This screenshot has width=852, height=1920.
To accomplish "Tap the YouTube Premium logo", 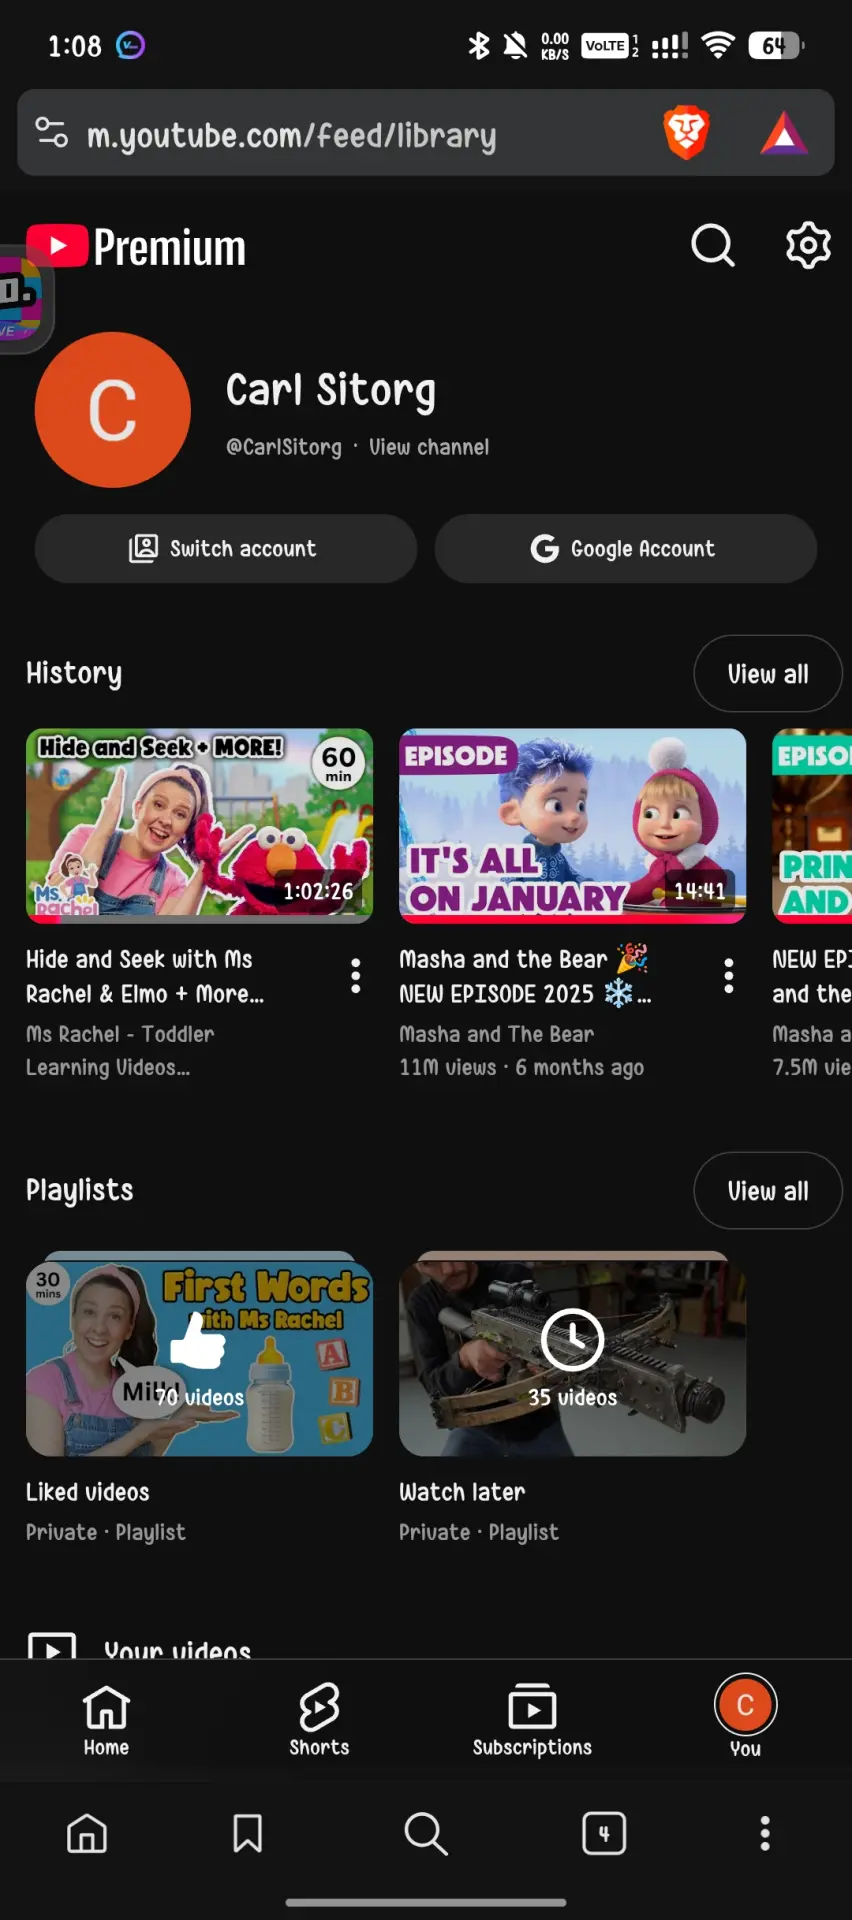I will point(136,247).
